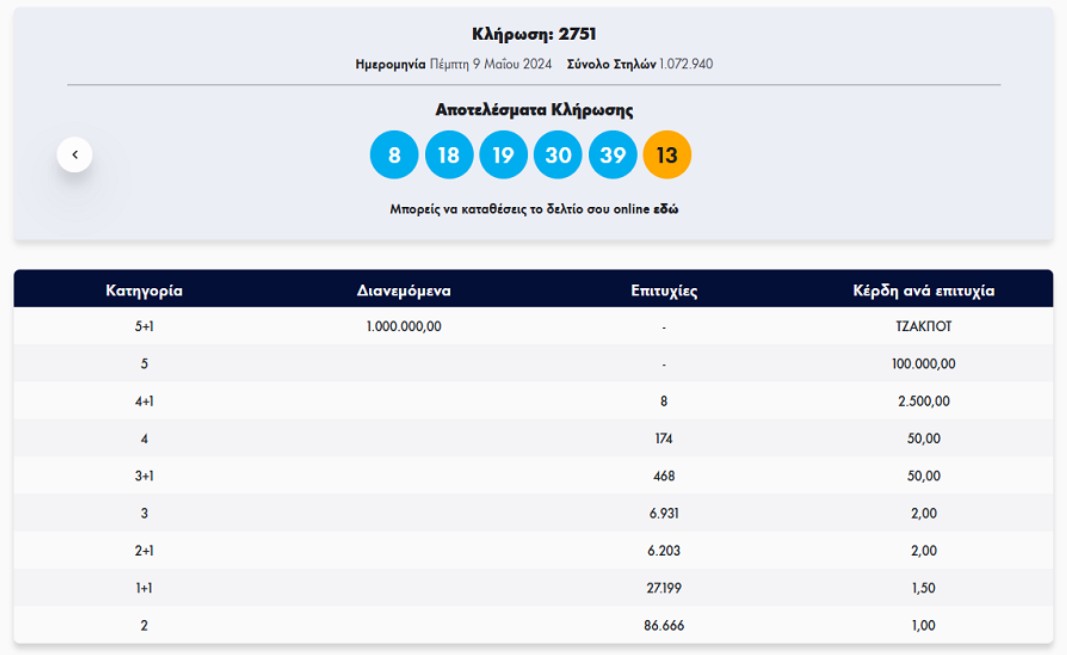The width and height of the screenshot is (1067, 655).
Task: Click the successes count 6.203
Action: coord(664,551)
